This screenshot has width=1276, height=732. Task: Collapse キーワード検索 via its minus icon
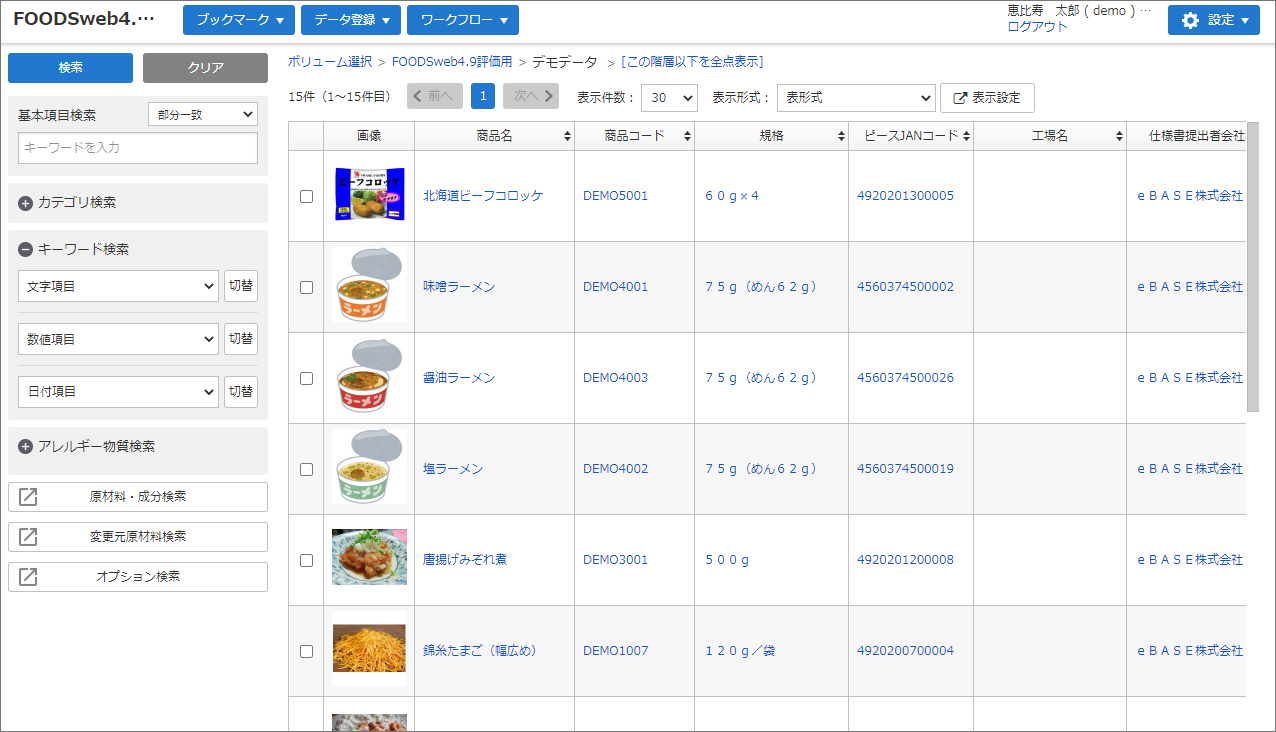point(26,250)
